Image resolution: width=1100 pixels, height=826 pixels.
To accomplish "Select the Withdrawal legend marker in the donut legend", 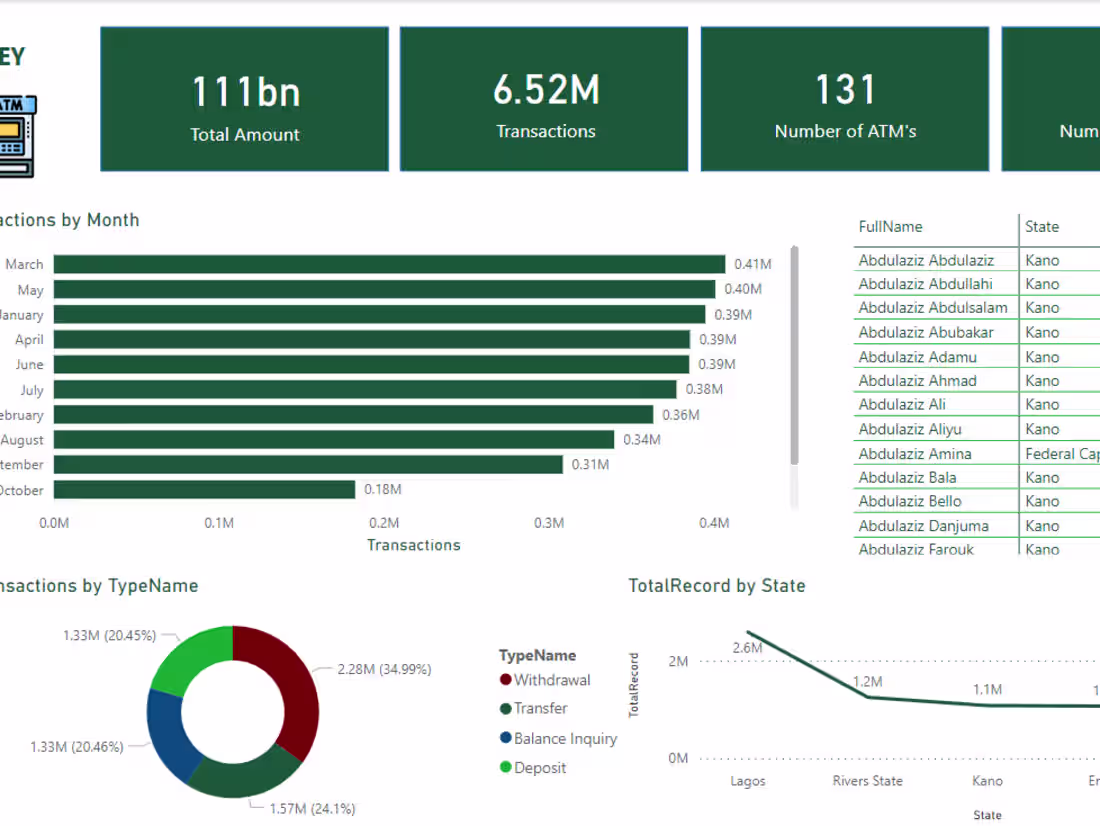I will (x=506, y=679).
